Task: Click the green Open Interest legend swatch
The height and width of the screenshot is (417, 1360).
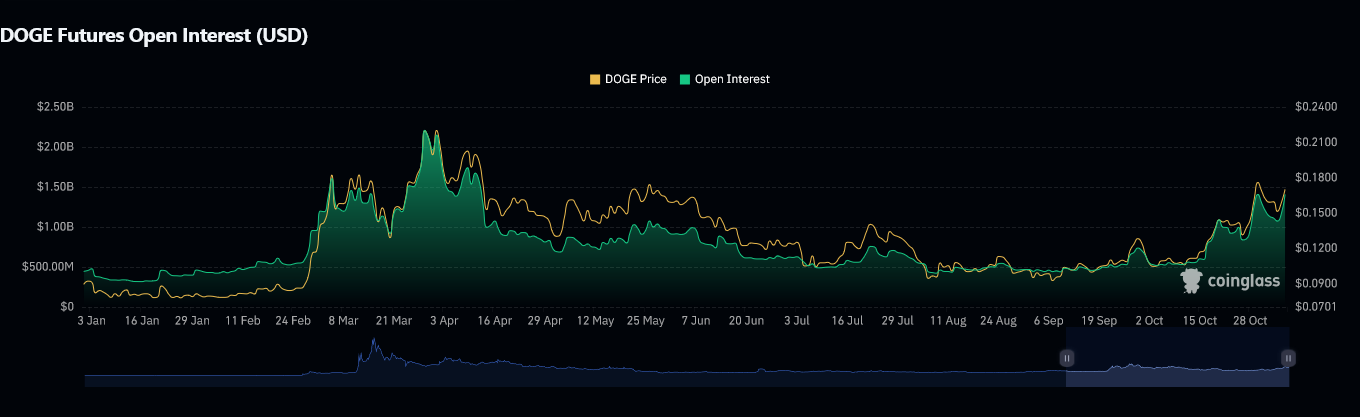Action: (685, 79)
